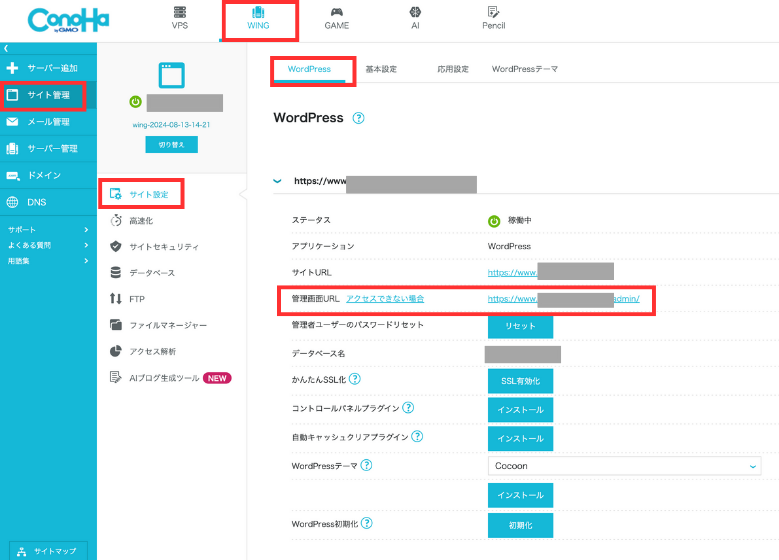This screenshot has height=560, width=779.
Task: Click the リセット password button
Action: (520, 326)
